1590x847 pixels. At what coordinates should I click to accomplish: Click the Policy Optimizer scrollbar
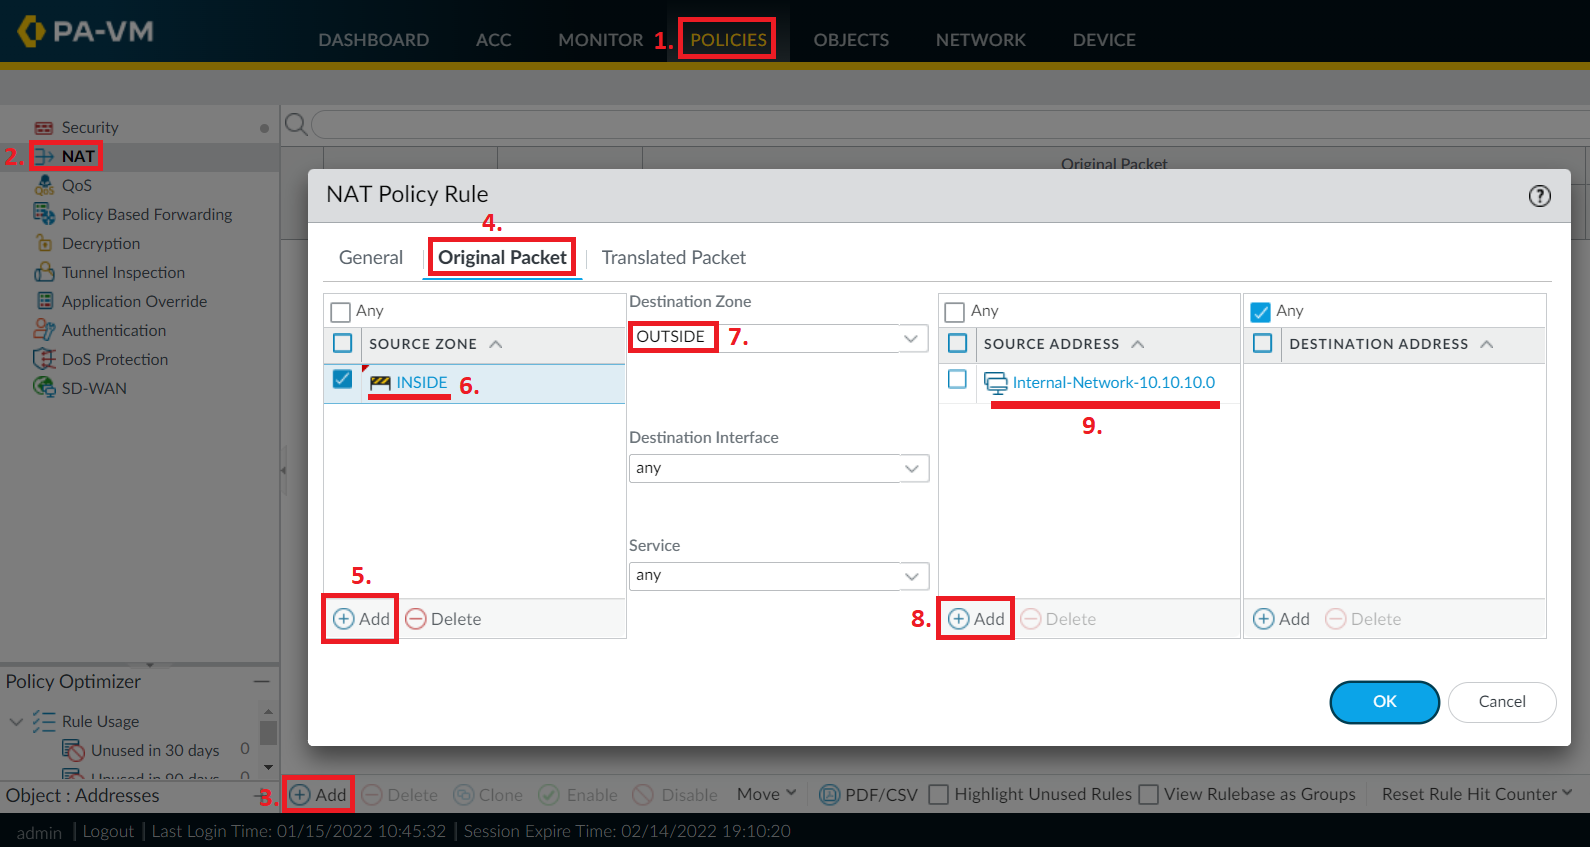[268, 733]
